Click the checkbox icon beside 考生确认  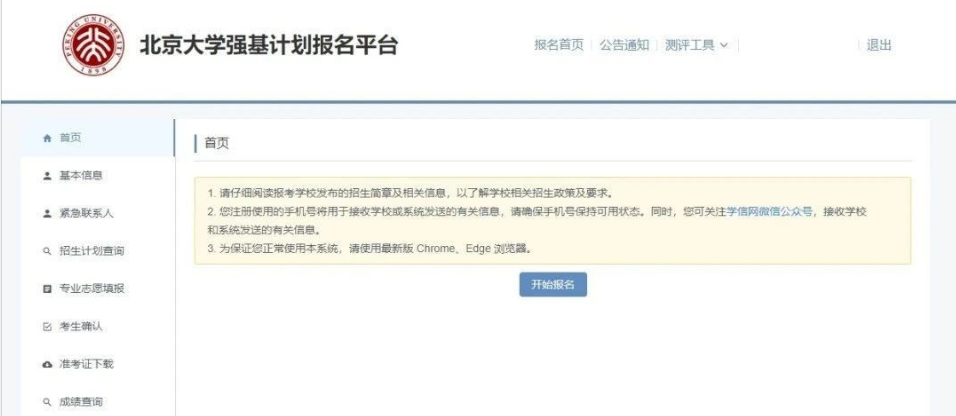48,327
